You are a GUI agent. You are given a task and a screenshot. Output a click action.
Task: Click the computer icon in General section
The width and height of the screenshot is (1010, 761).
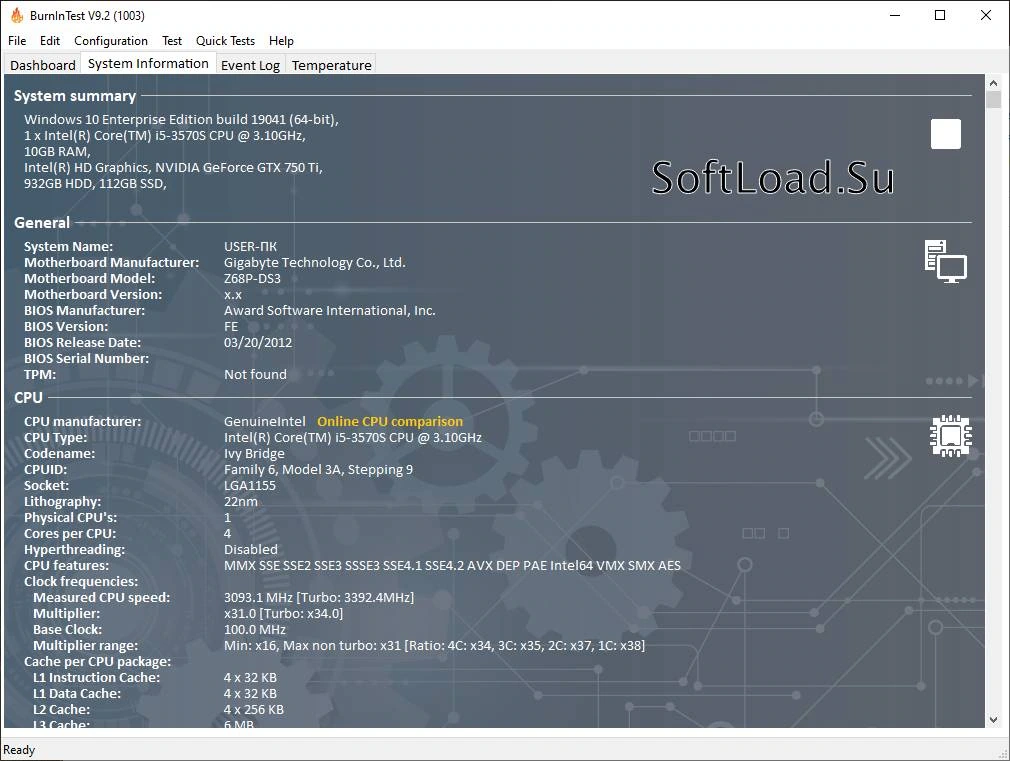pos(946,261)
